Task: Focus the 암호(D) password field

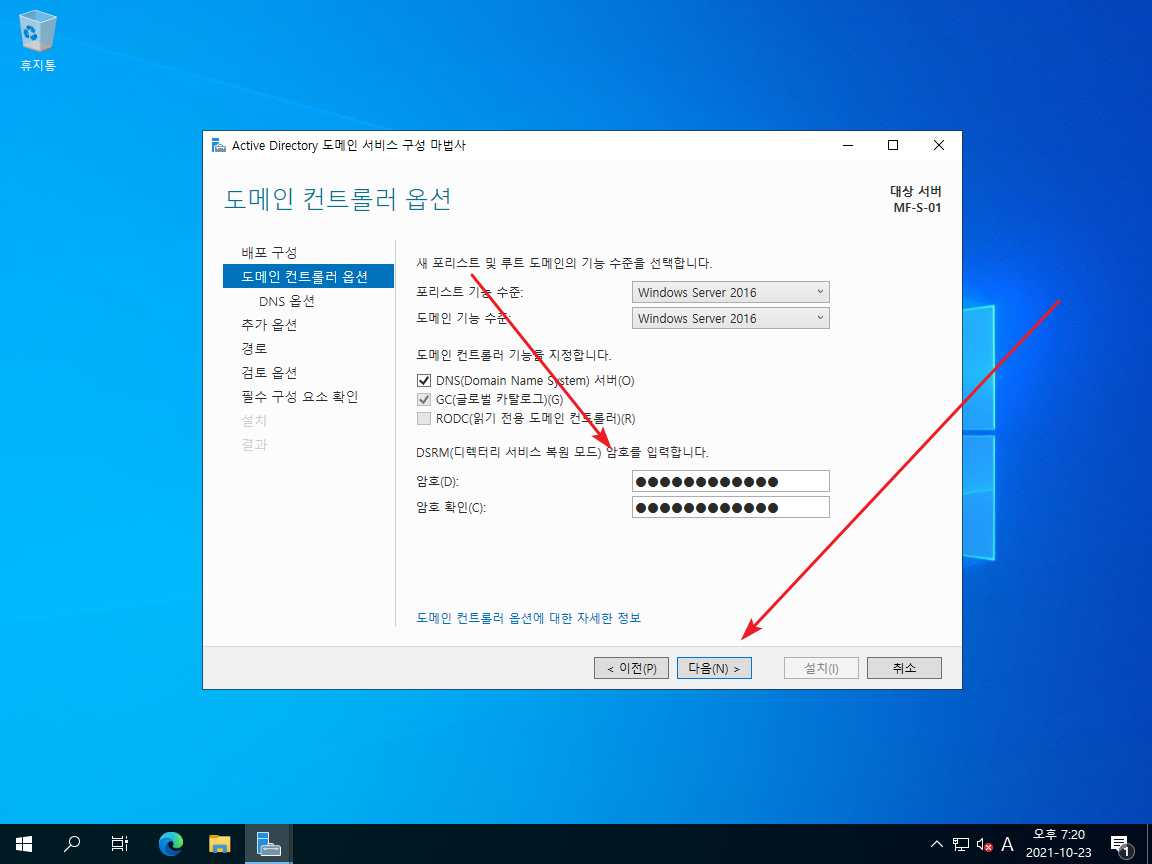Action: pyautogui.click(x=730, y=481)
